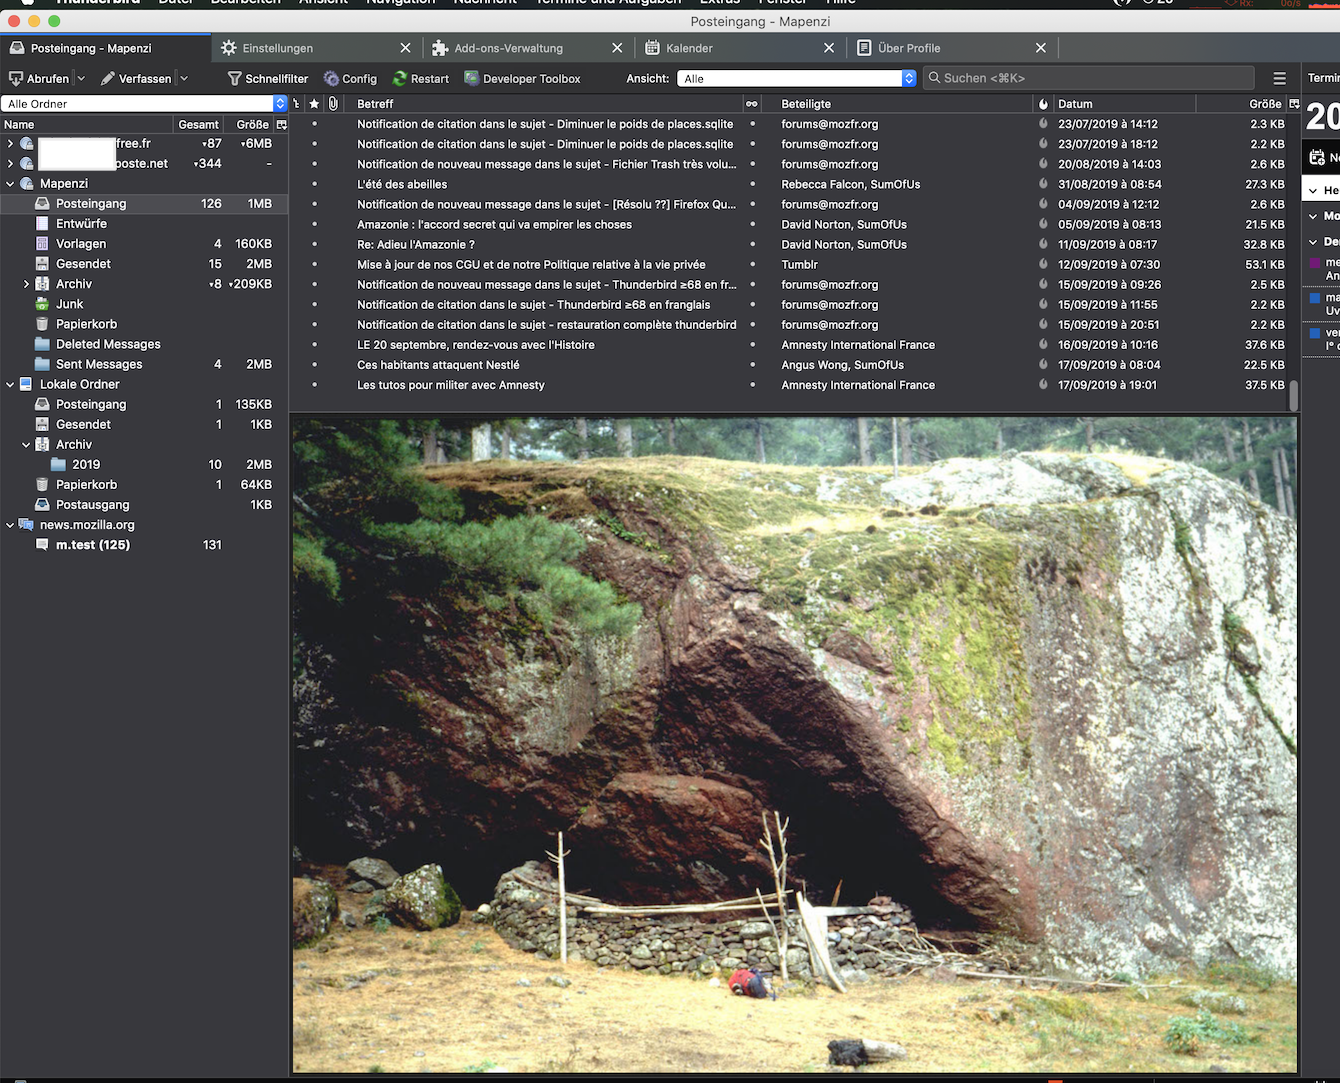Image resolution: width=1340 pixels, height=1083 pixels.
Task: Open the Config toolbar item
Action: tap(350, 78)
